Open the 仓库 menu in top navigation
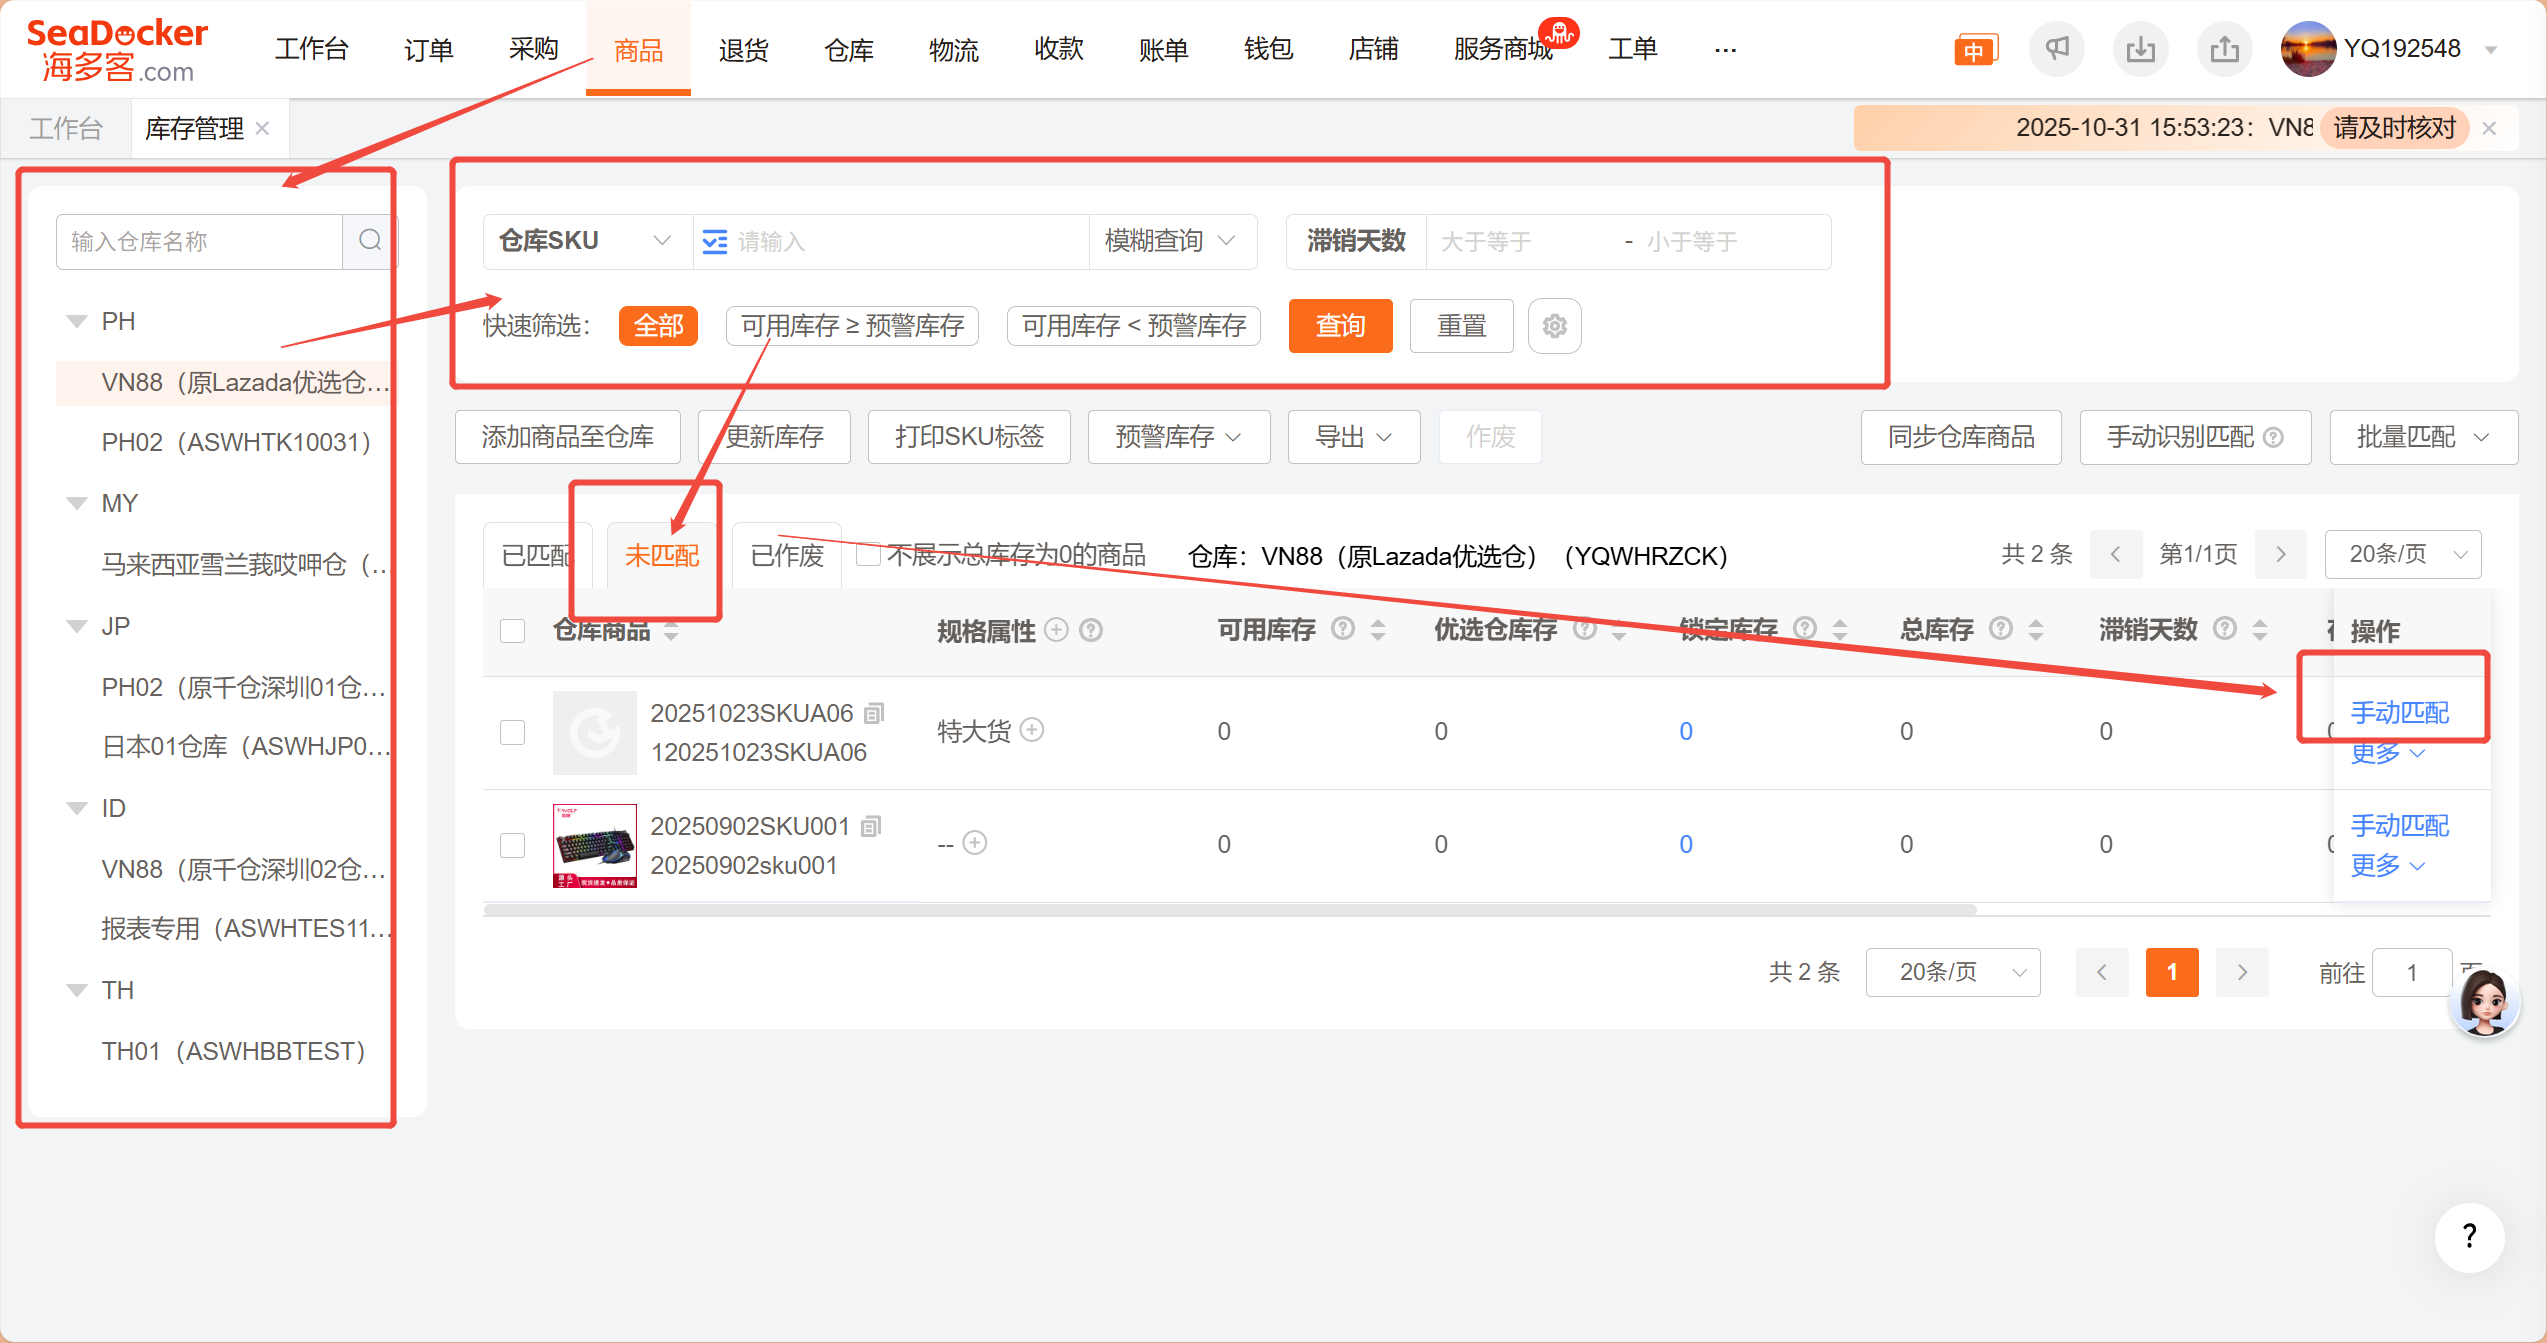Viewport: 2547px width, 1343px height. pyautogui.click(x=848, y=49)
